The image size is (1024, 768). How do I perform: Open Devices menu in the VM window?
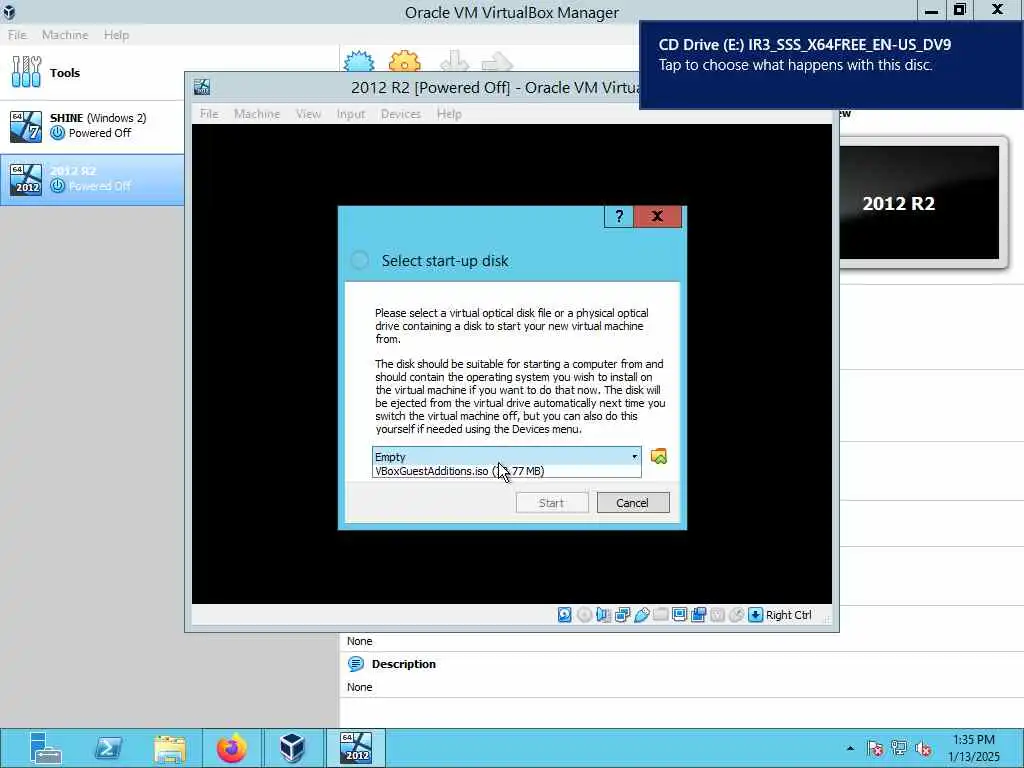tap(400, 114)
